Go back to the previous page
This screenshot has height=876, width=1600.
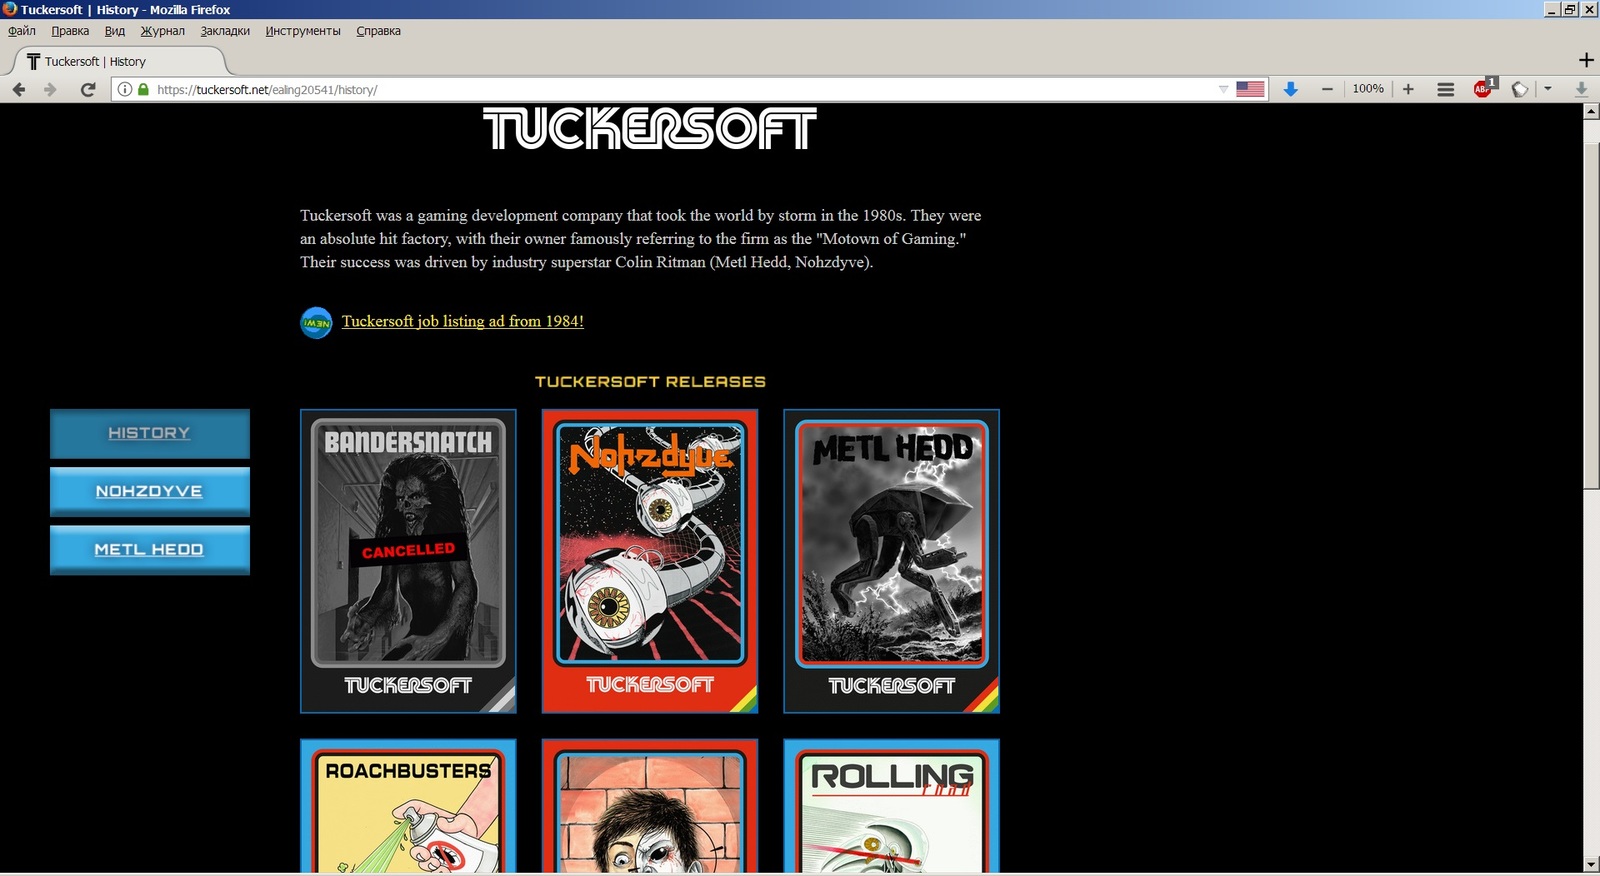click(x=19, y=89)
